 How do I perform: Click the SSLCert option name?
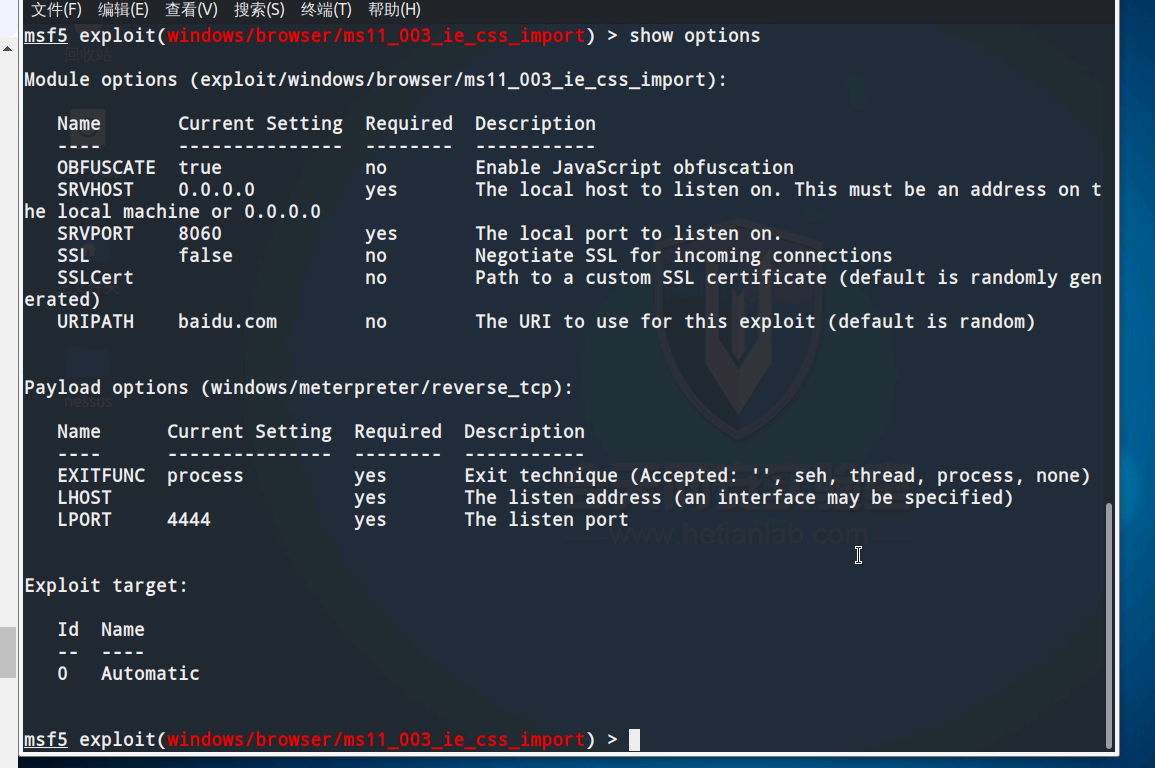95,278
